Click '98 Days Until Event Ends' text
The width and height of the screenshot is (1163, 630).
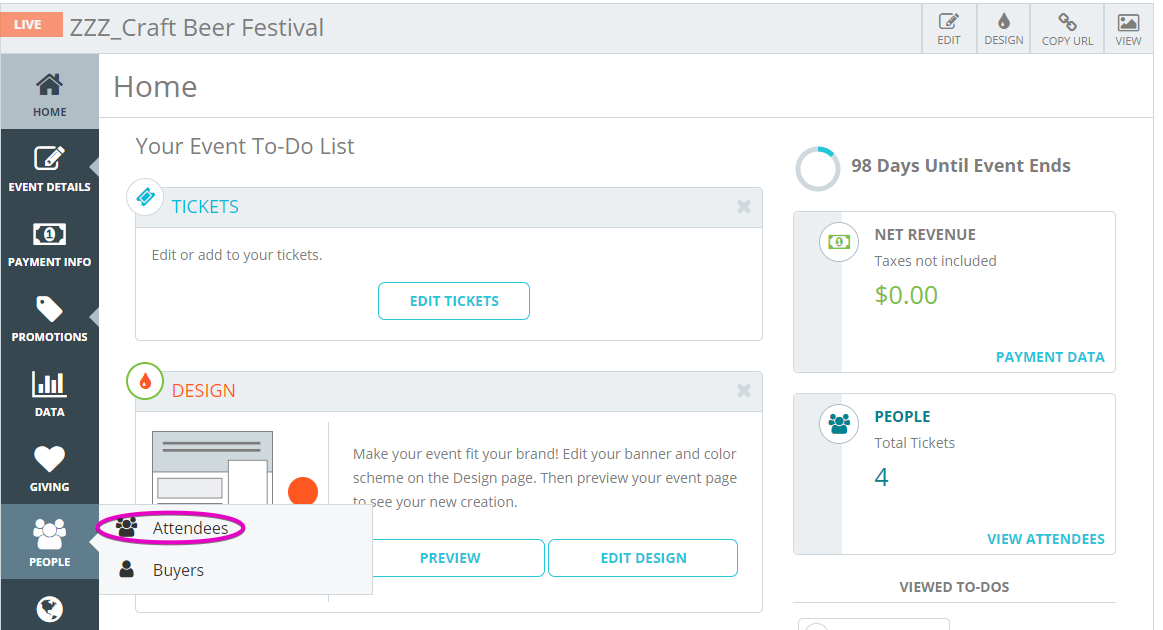pyautogui.click(x=961, y=165)
